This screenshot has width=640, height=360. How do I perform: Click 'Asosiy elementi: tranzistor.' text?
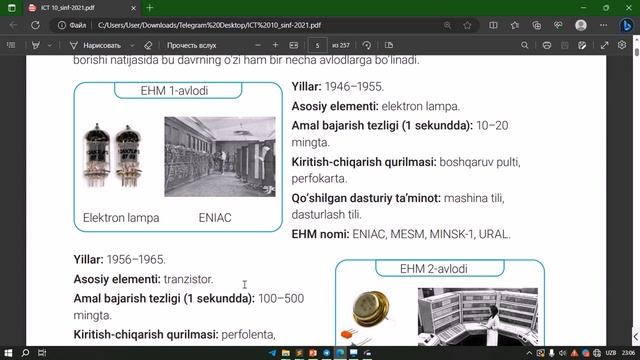tap(143, 279)
